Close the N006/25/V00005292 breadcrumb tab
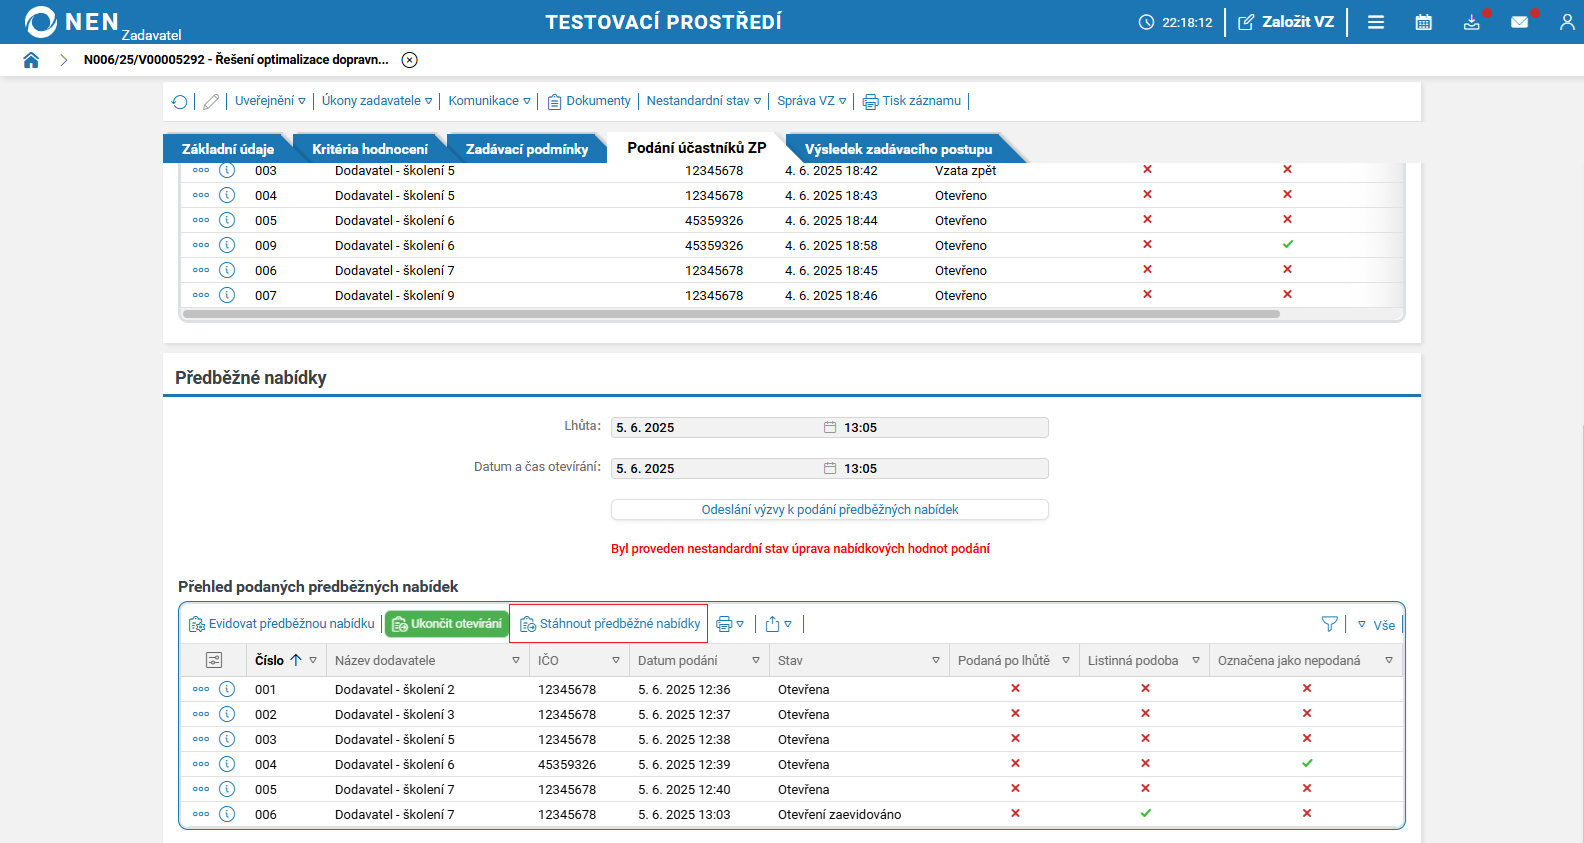Image resolution: width=1584 pixels, height=843 pixels. click(x=409, y=60)
